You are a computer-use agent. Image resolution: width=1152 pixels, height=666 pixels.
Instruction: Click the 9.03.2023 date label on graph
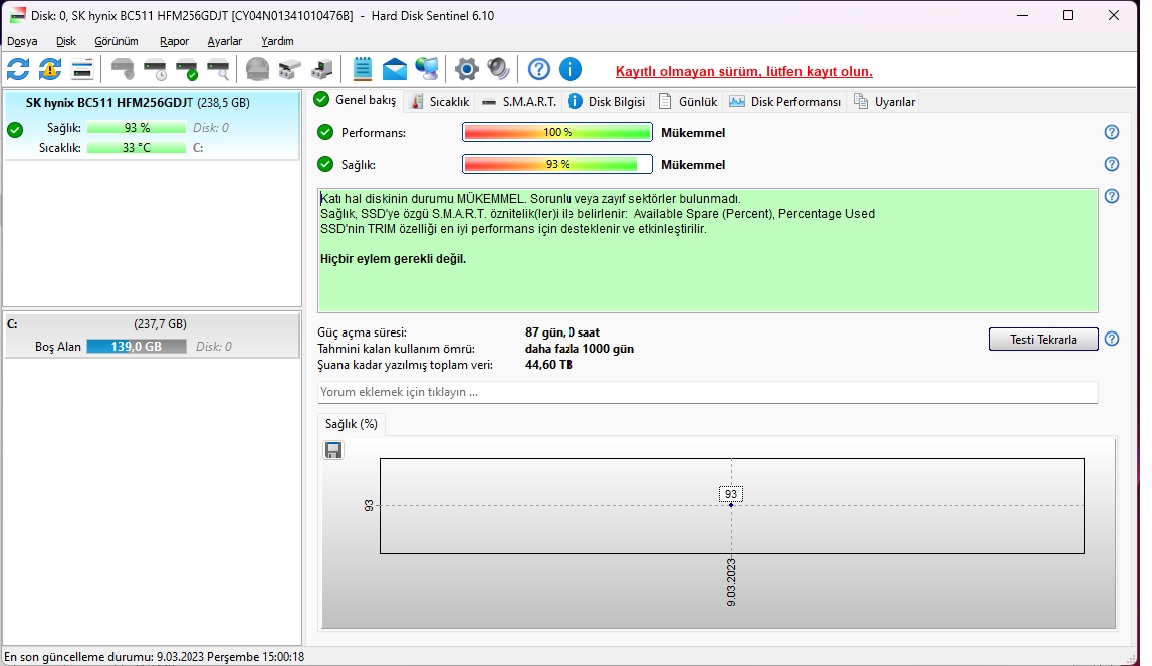tap(731, 582)
